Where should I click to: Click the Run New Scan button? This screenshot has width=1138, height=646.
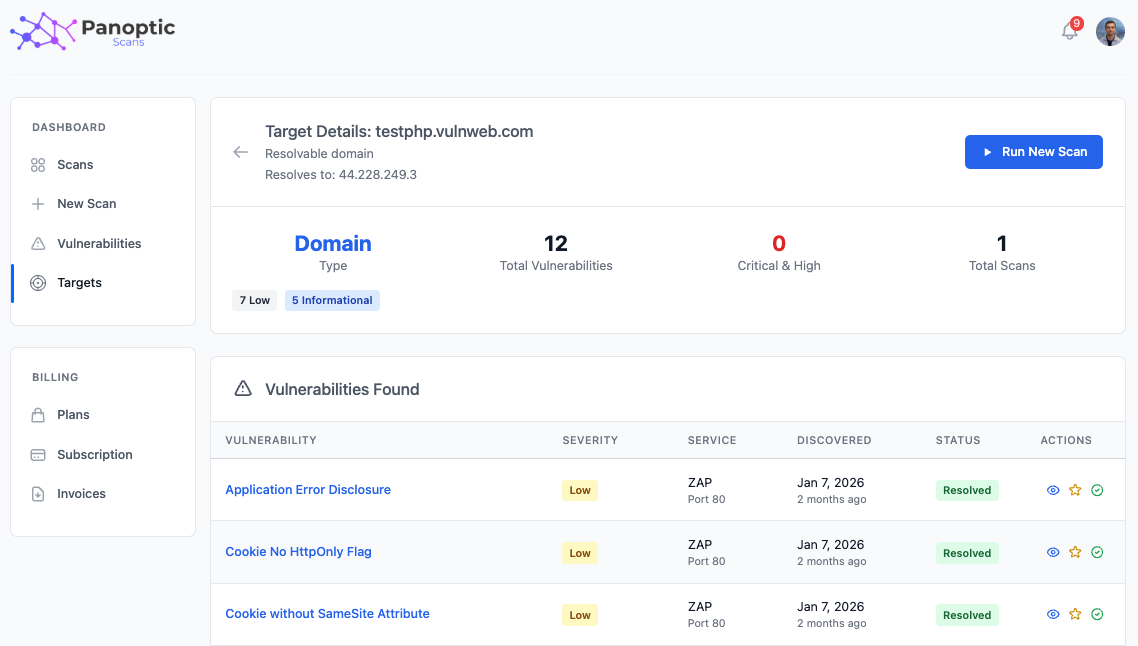click(x=1033, y=151)
